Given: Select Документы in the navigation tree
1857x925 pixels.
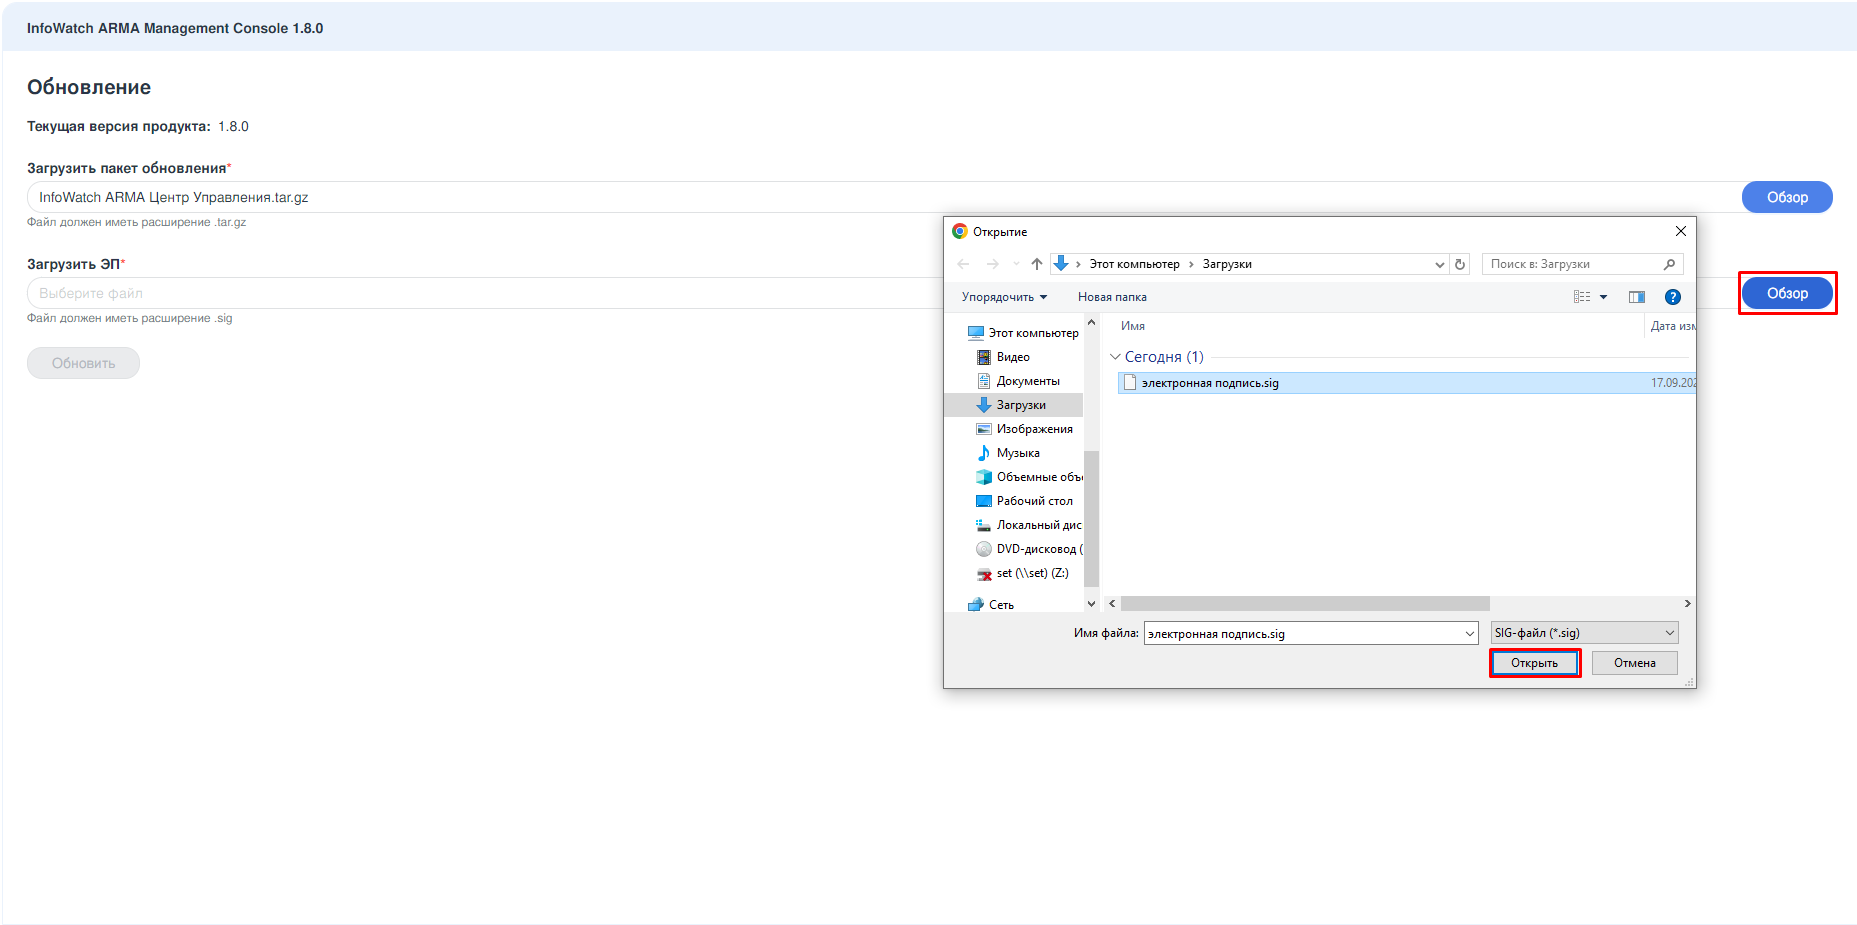Looking at the screenshot, I should [1017, 381].
